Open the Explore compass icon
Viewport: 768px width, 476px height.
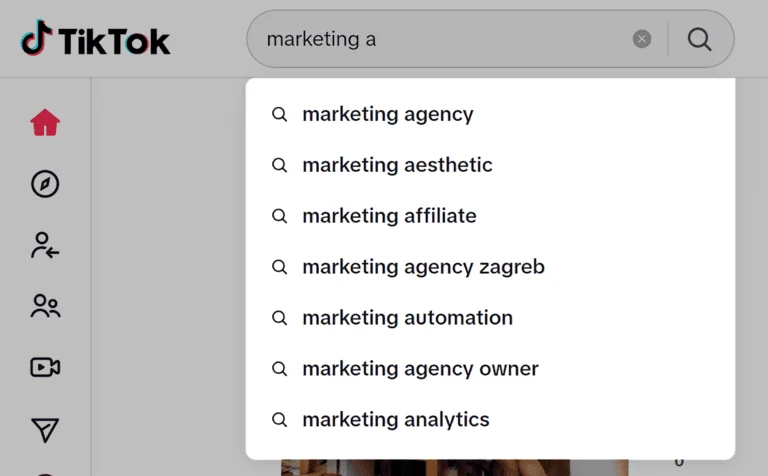(x=45, y=184)
